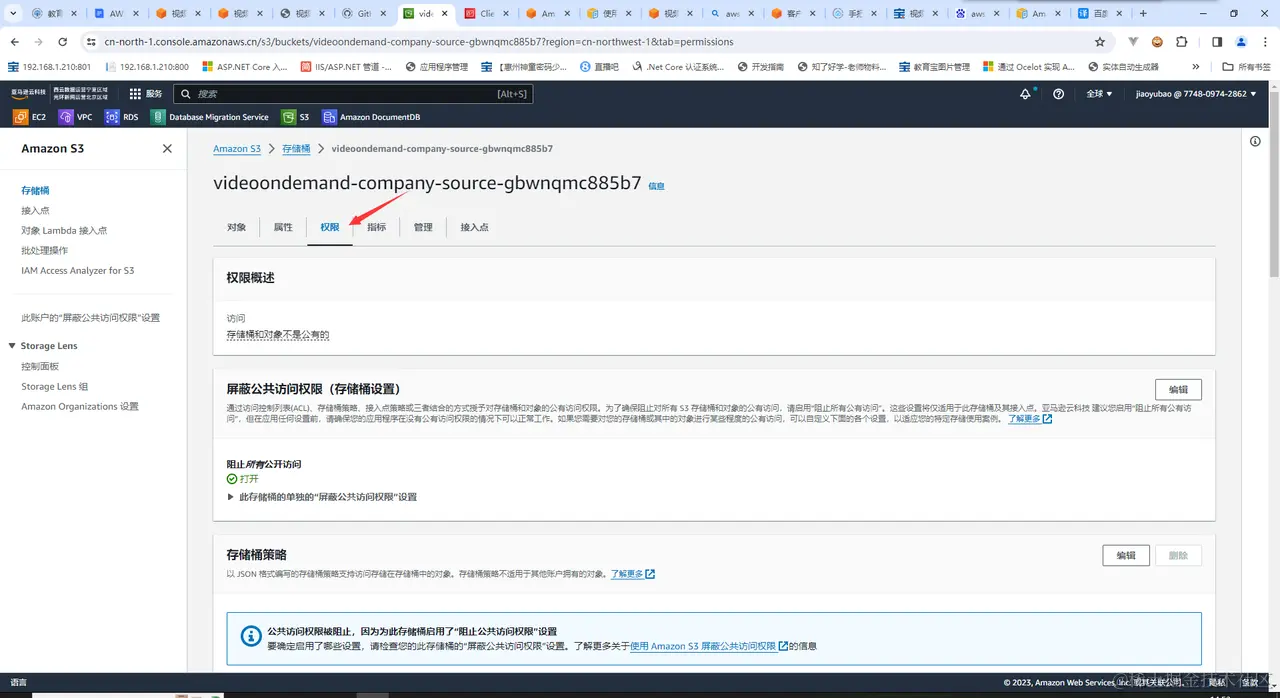Screen dimensions: 1280x698
Task: Open the EC2 favorite shortcut
Action: (30, 117)
